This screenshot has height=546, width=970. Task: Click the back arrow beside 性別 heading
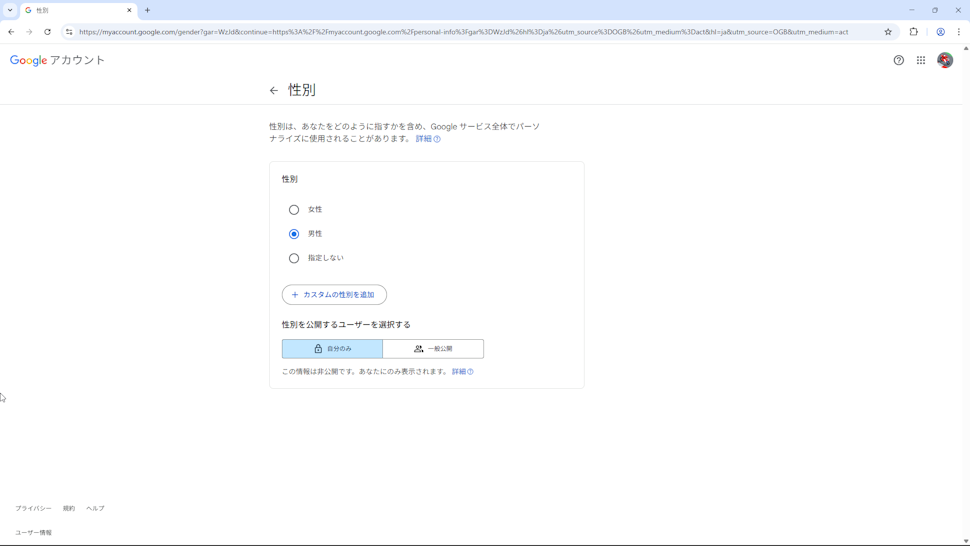[274, 91]
